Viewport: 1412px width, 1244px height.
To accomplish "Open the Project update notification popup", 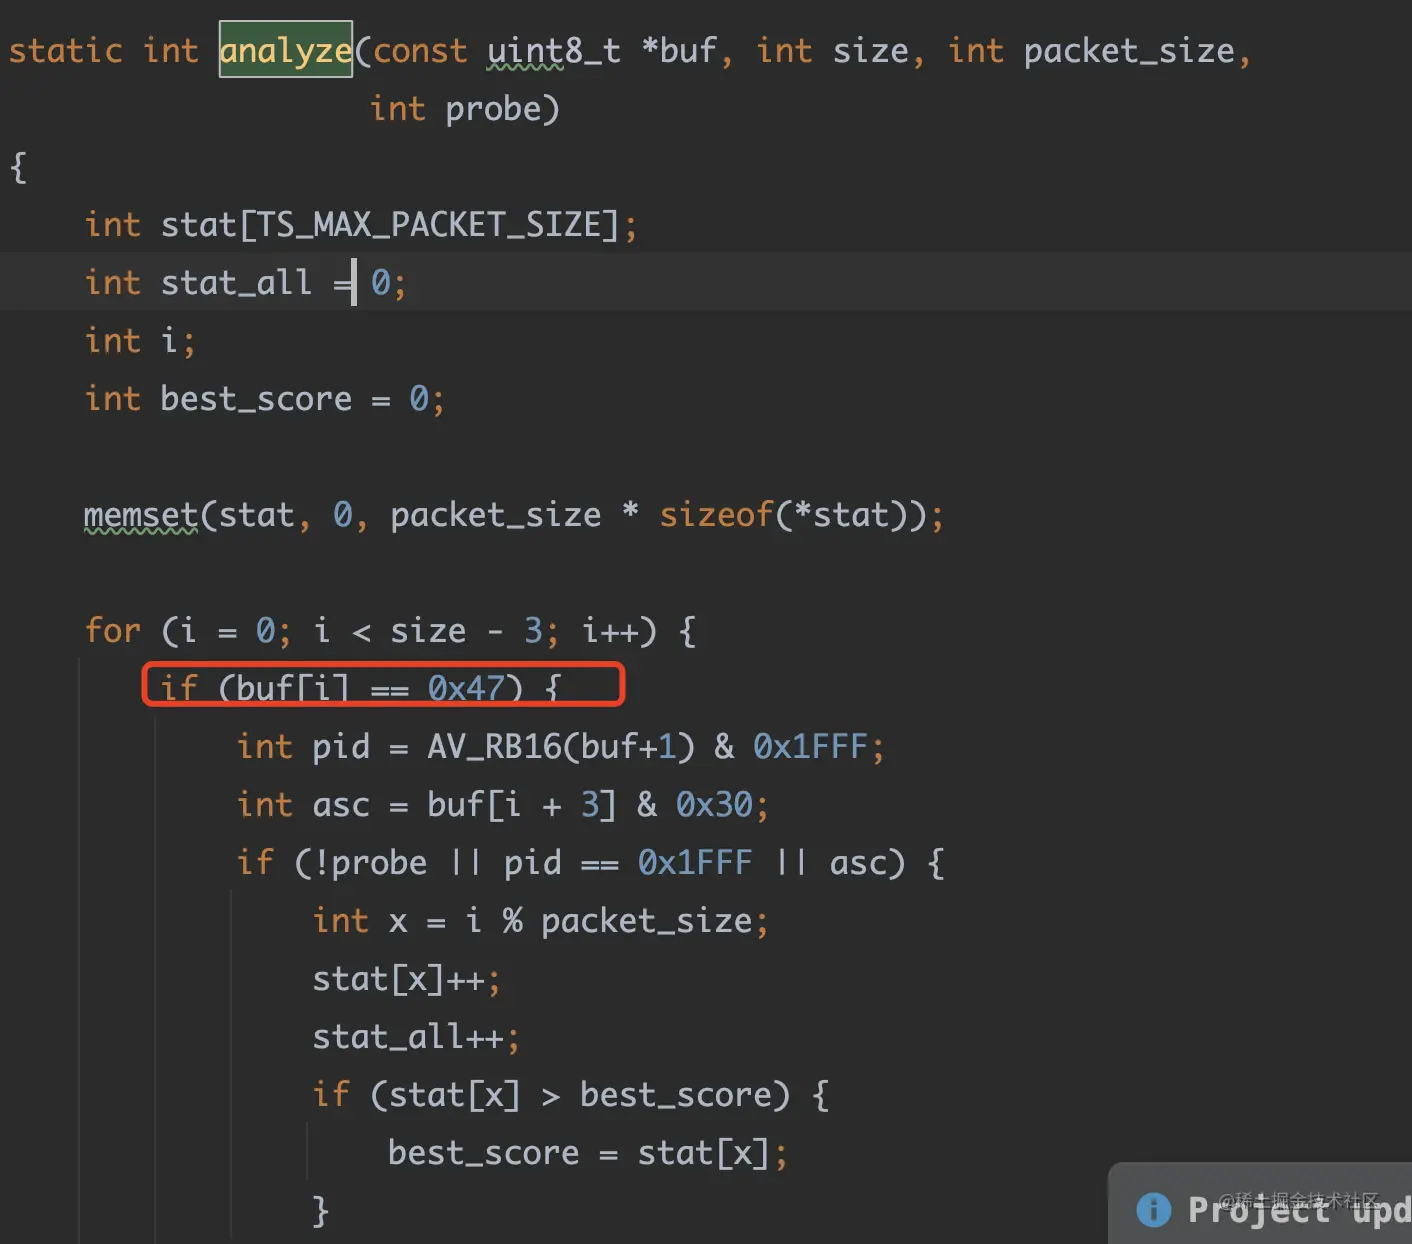I will click(x=1262, y=1205).
